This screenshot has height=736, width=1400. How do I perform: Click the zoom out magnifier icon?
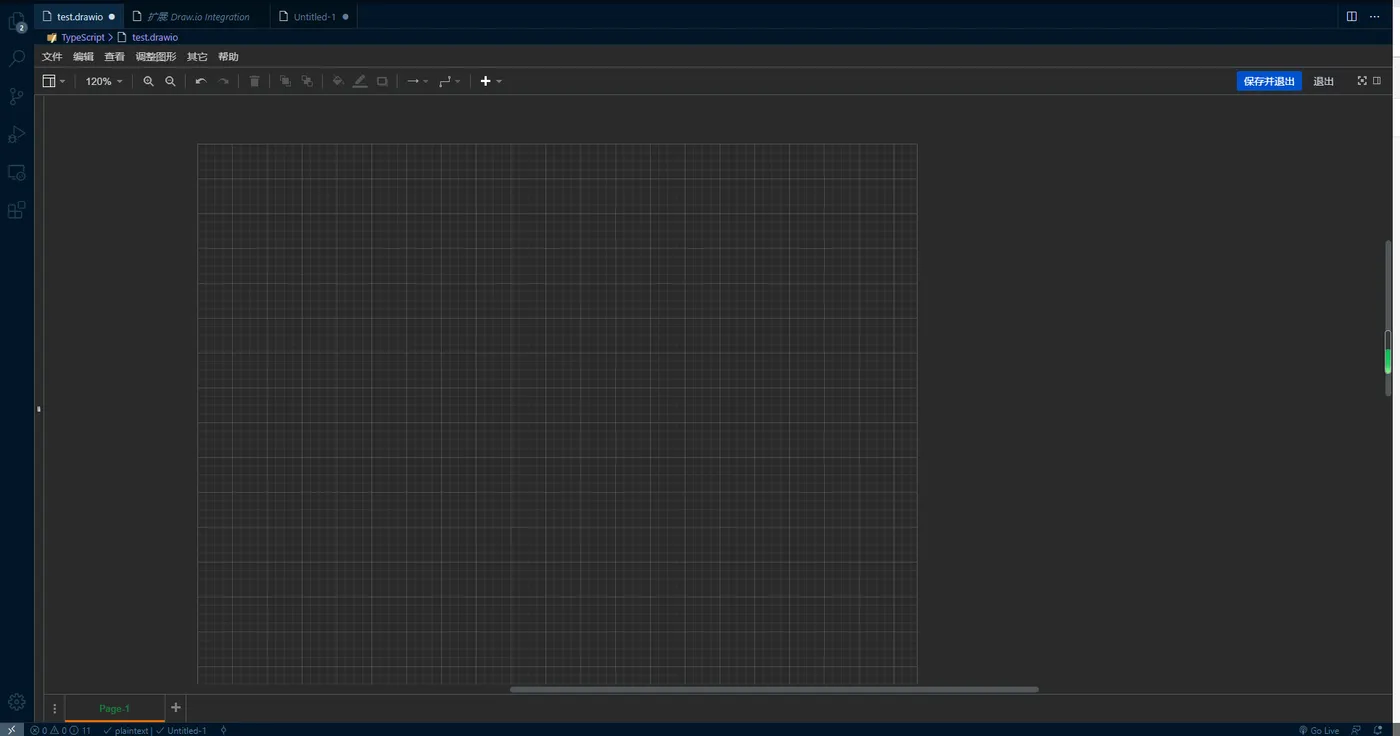coord(170,81)
